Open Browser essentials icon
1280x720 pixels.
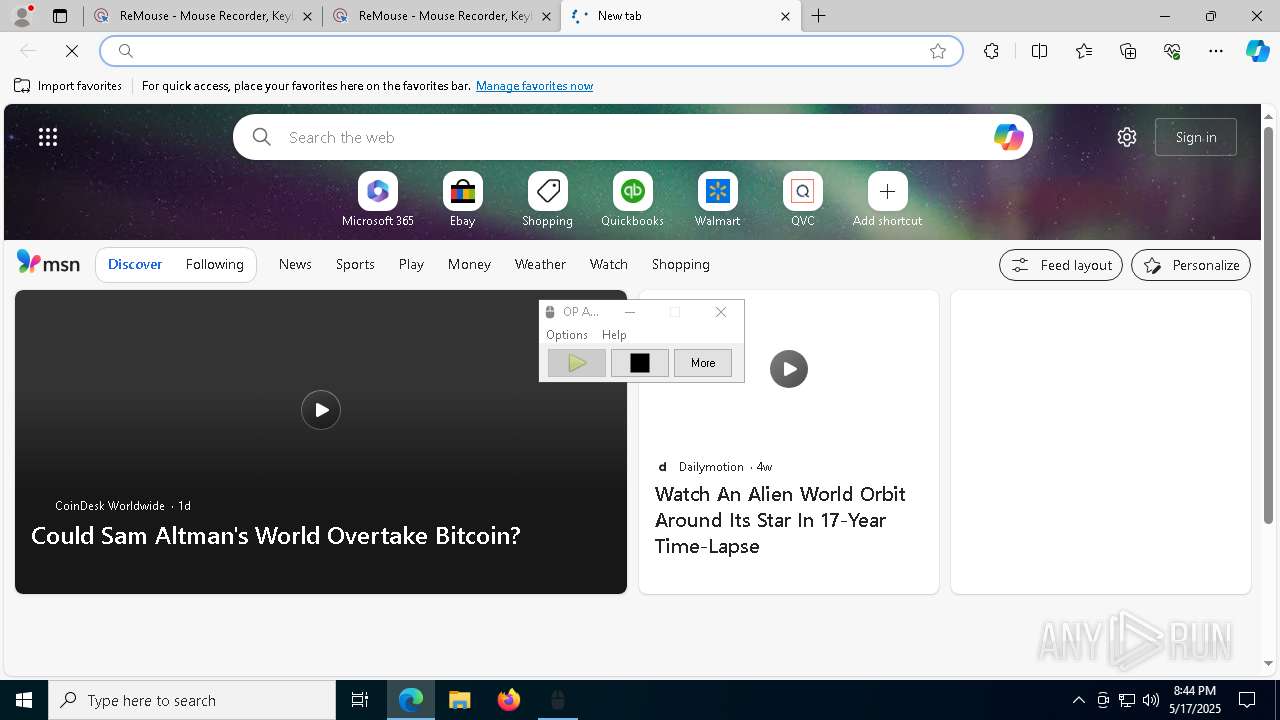(1172, 51)
